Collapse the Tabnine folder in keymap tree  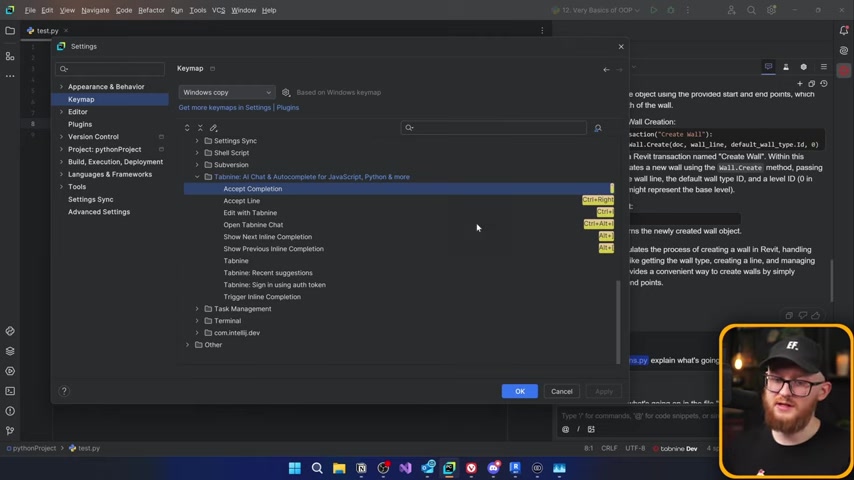tap(197, 177)
